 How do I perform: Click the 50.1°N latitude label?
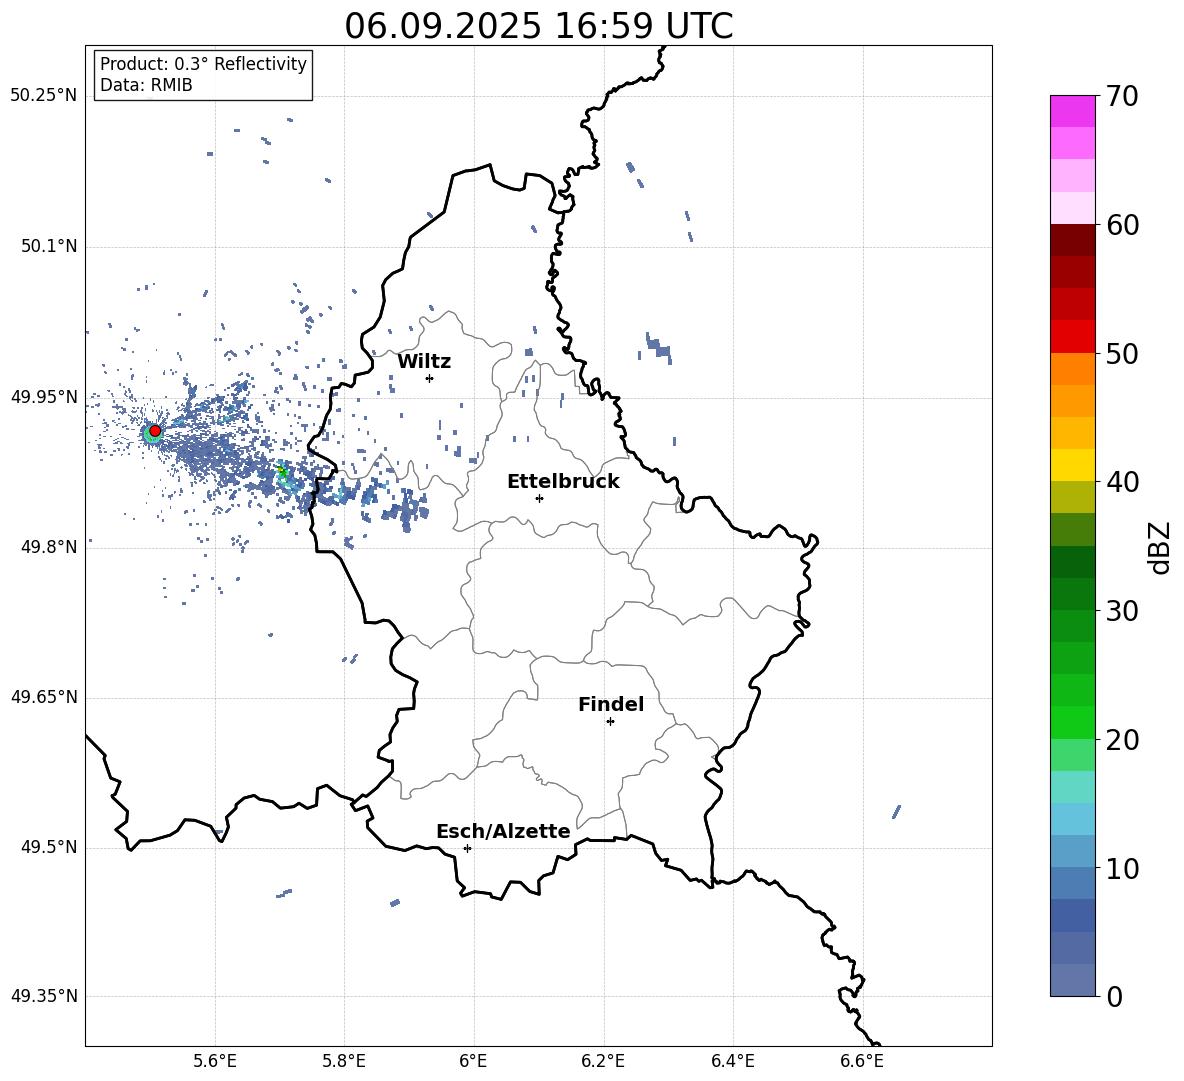49,246
